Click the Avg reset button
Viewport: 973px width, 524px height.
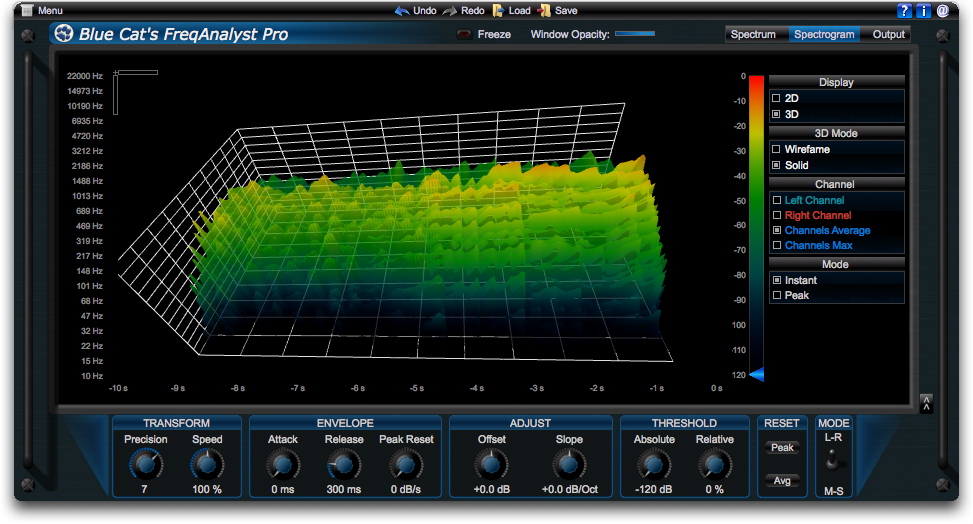coord(782,481)
